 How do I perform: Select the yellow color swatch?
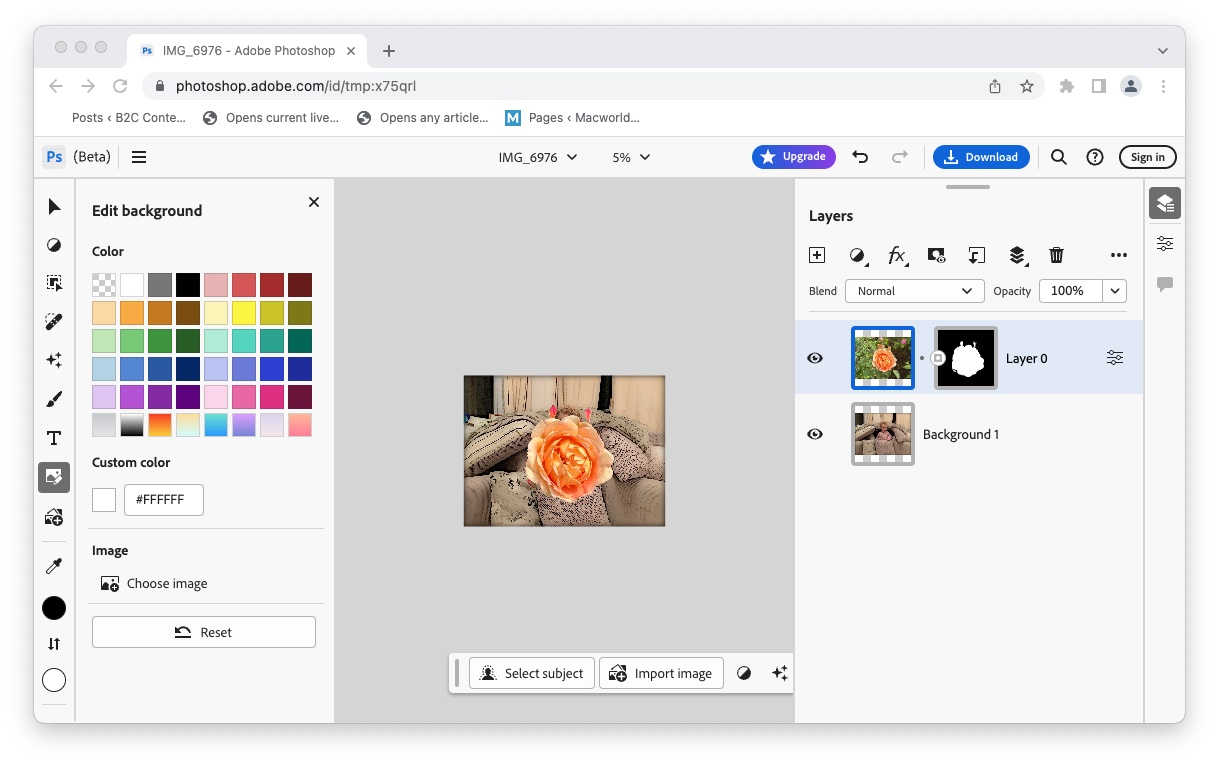[x=244, y=312]
